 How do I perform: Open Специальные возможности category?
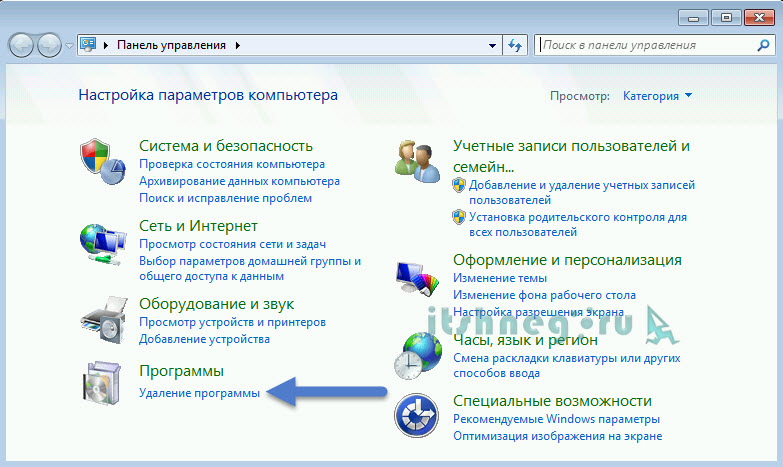click(x=552, y=401)
